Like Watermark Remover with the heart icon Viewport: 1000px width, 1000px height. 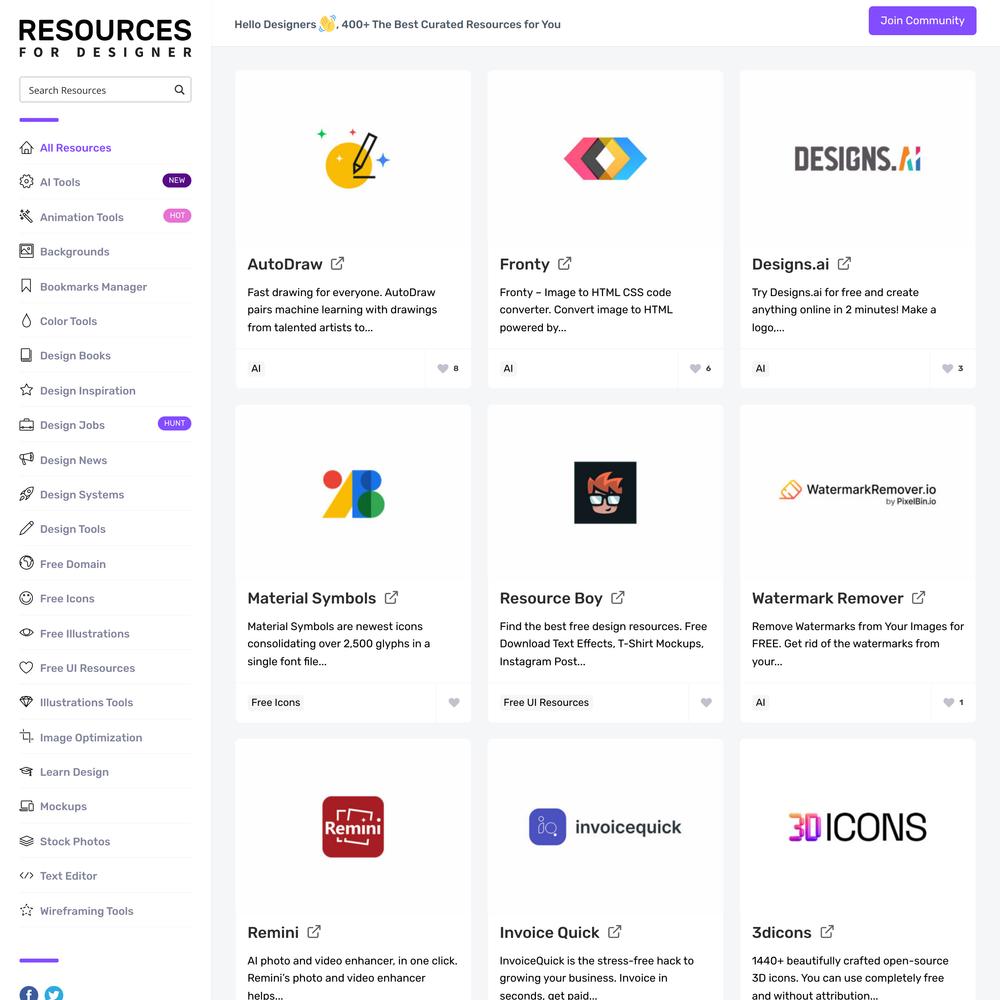tap(949, 702)
